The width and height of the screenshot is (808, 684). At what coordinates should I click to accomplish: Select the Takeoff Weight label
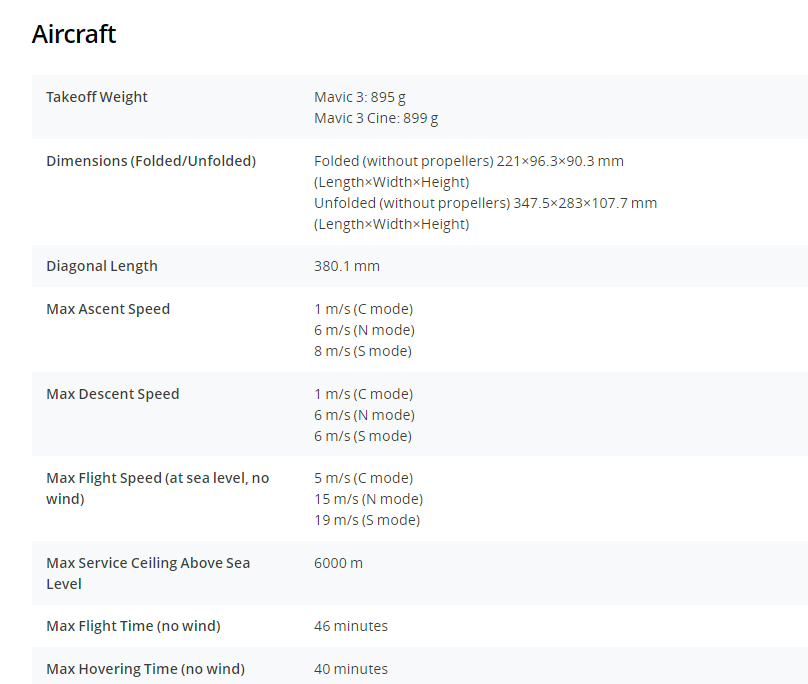[x=97, y=97]
